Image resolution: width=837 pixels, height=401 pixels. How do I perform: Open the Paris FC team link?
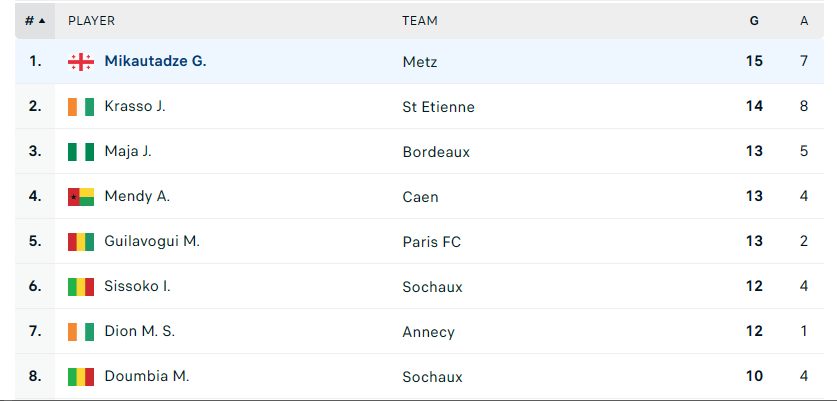click(x=431, y=242)
